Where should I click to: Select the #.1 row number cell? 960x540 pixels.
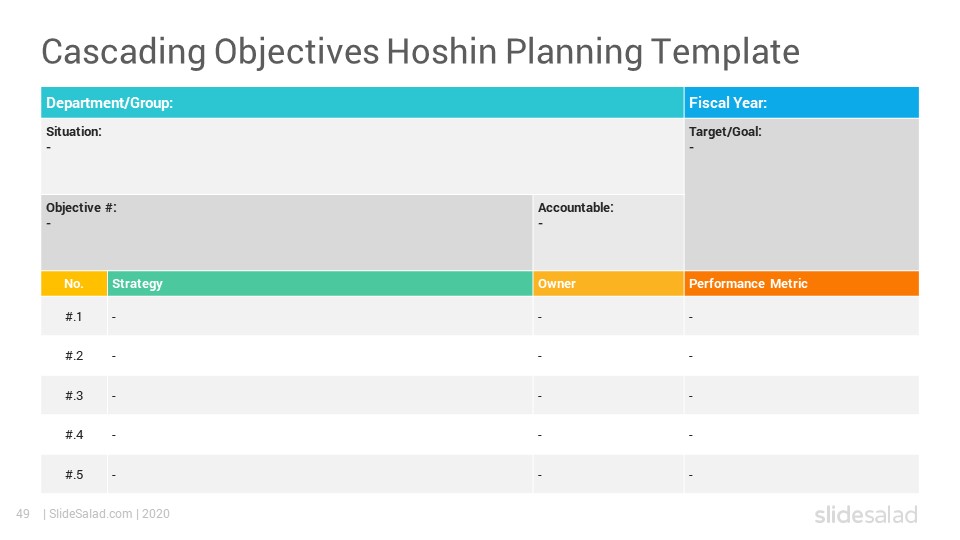pyautogui.click(x=74, y=317)
